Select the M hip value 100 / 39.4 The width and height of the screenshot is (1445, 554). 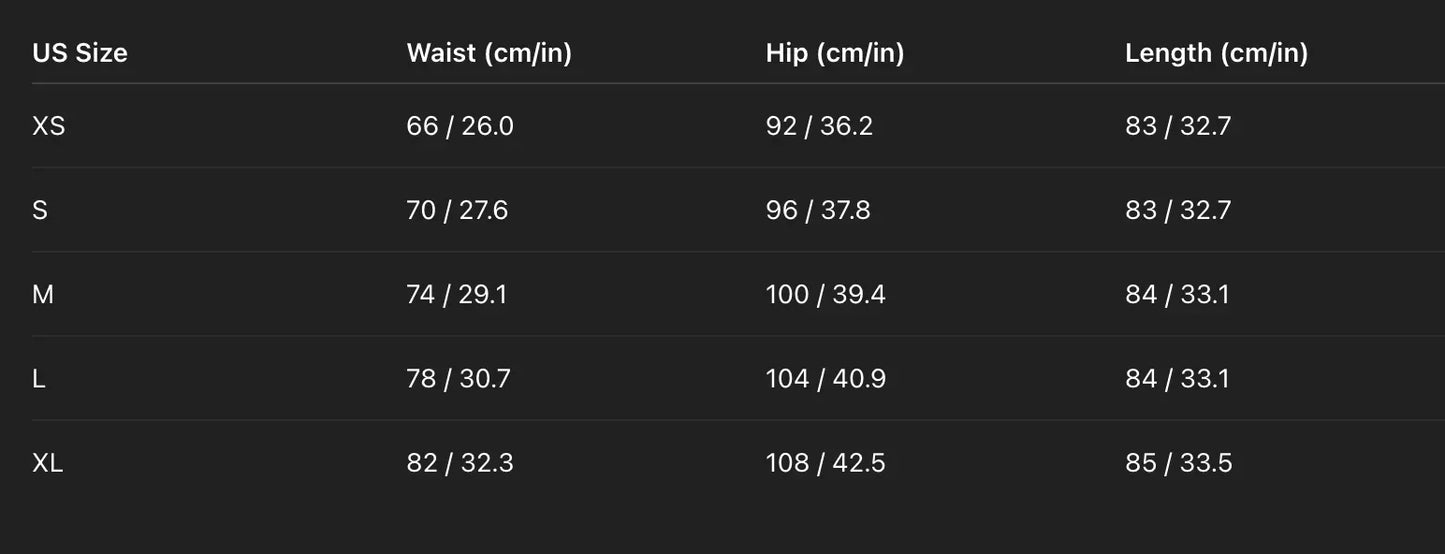pyautogui.click(x=825, y=294)
